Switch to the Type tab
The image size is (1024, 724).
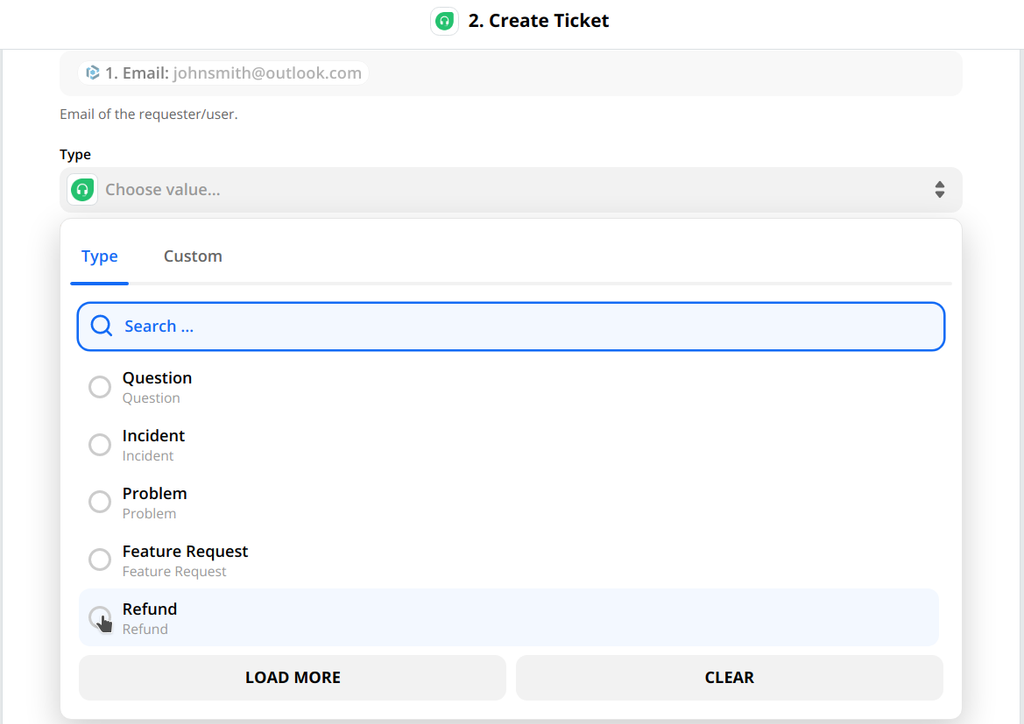coord(99,256)
